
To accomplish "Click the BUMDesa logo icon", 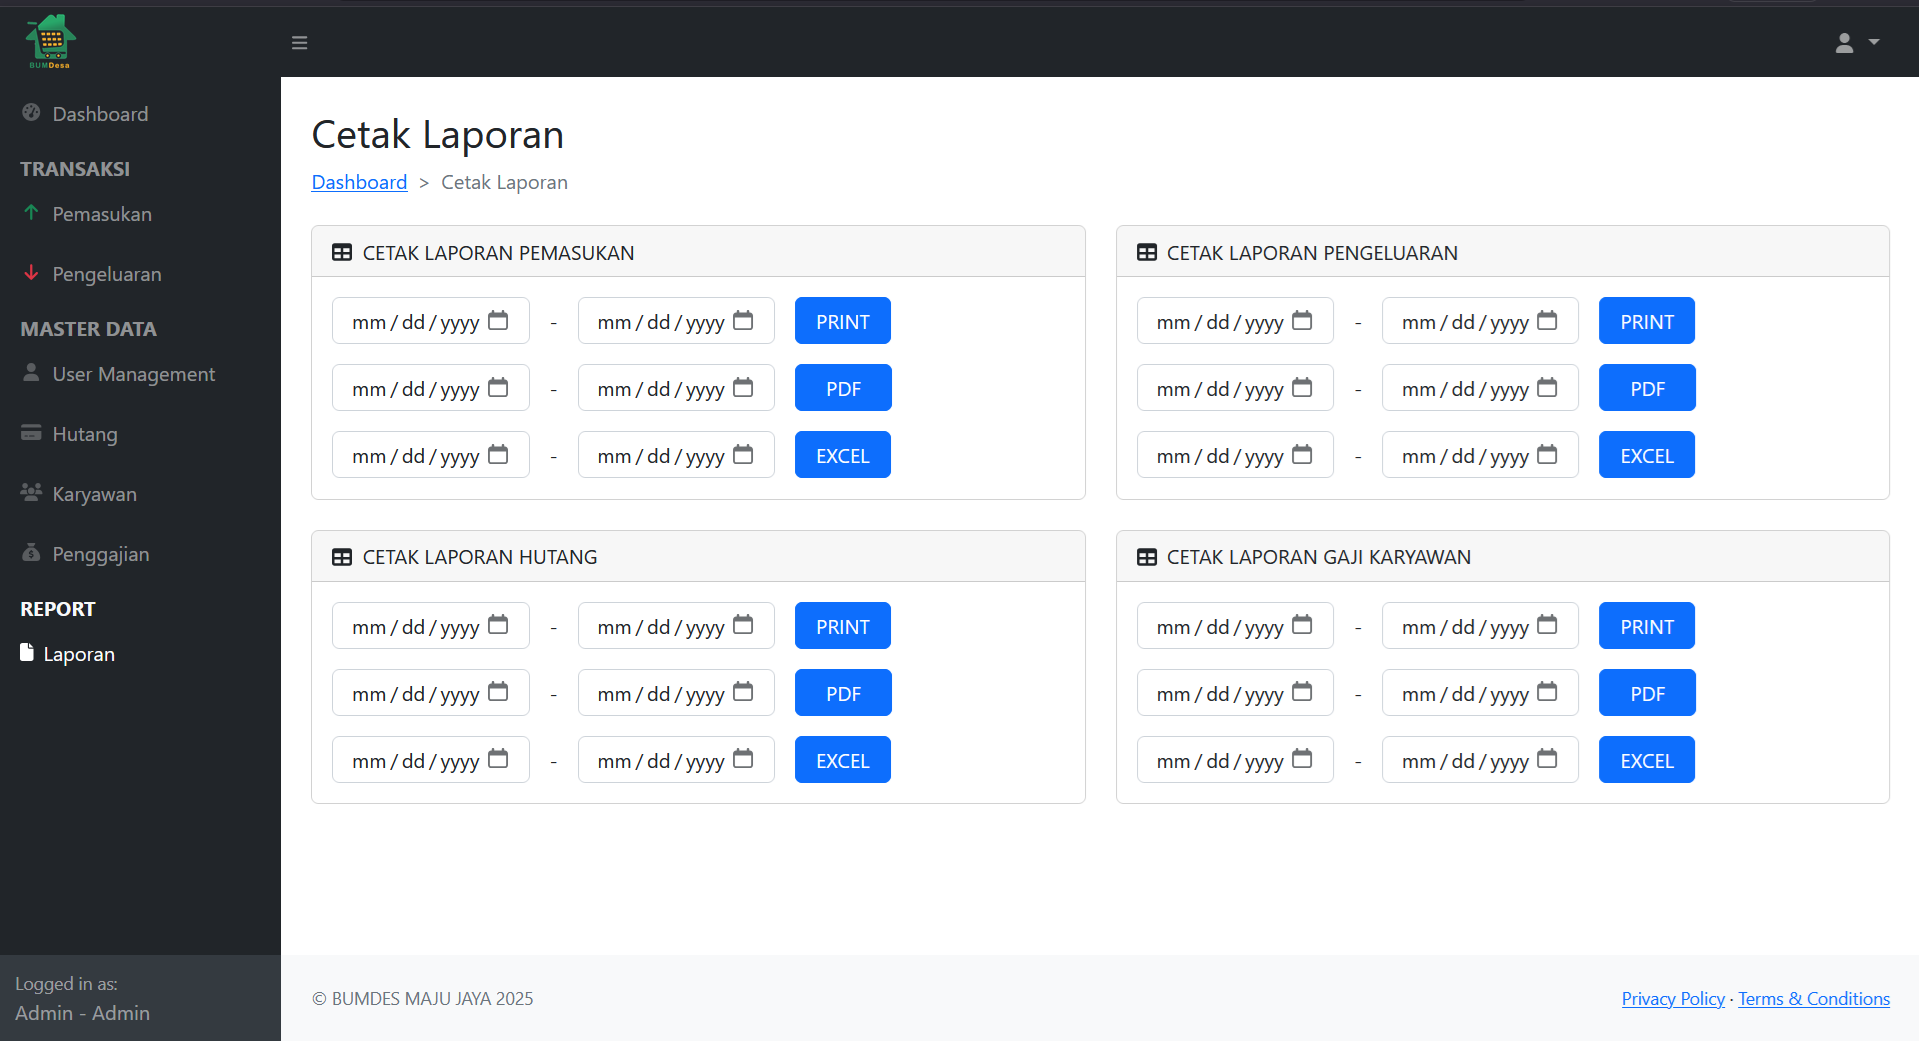I will click(x=50, y=42).
